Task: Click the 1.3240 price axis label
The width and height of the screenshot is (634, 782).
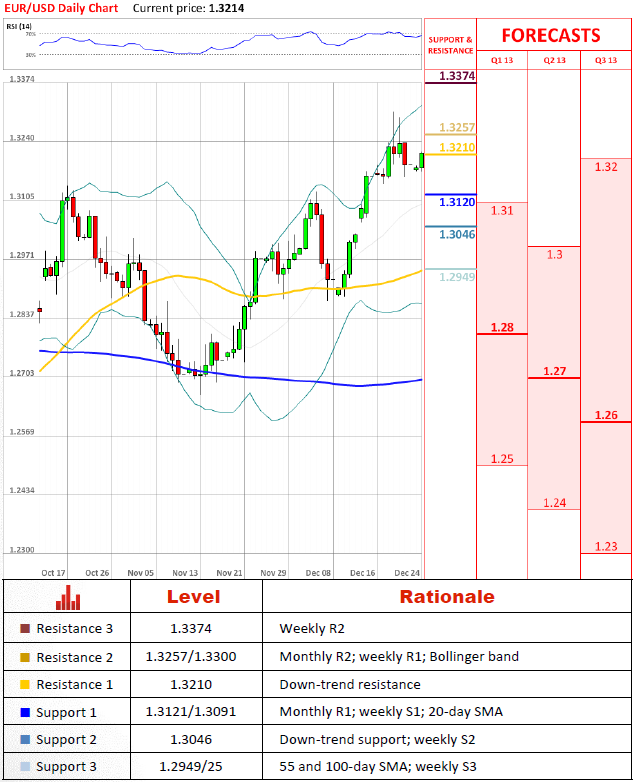Action: coord(22,138)
